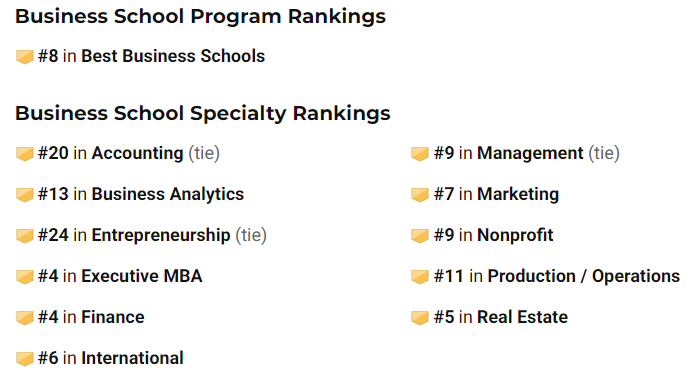View the Executive MBA ranking
This screenshot has height=375, width=694.
[x=142, y=276]
